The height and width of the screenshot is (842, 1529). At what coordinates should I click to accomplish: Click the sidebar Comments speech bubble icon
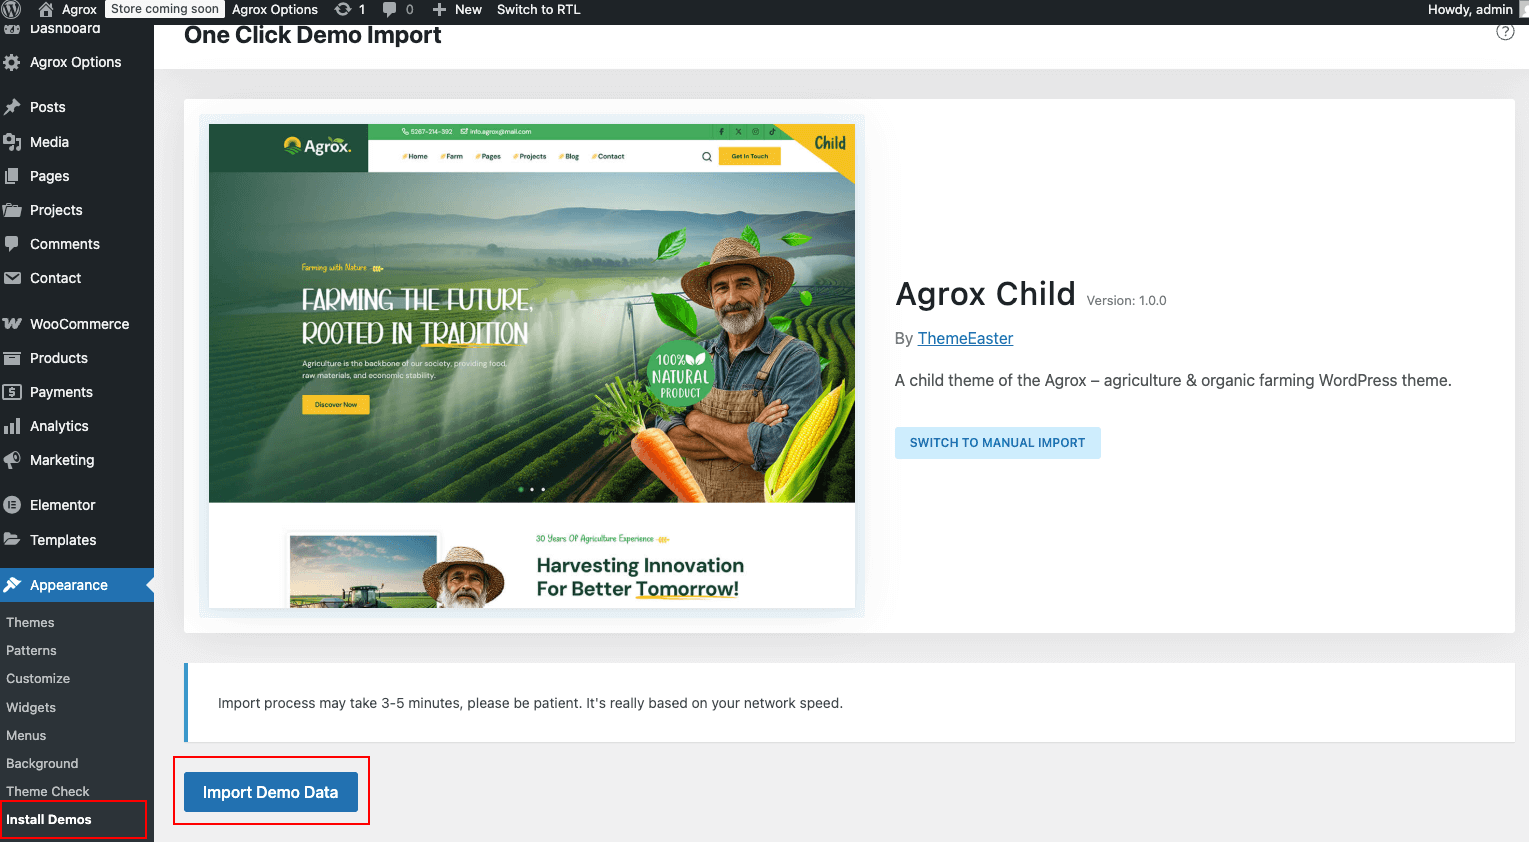click(12, 244)
